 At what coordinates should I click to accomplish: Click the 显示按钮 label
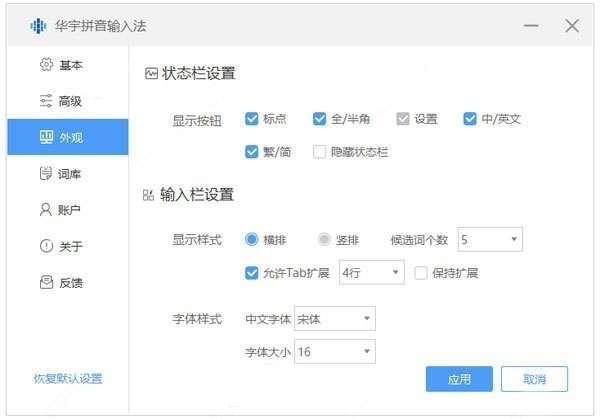pyautogui.click(x=197, y=121)
